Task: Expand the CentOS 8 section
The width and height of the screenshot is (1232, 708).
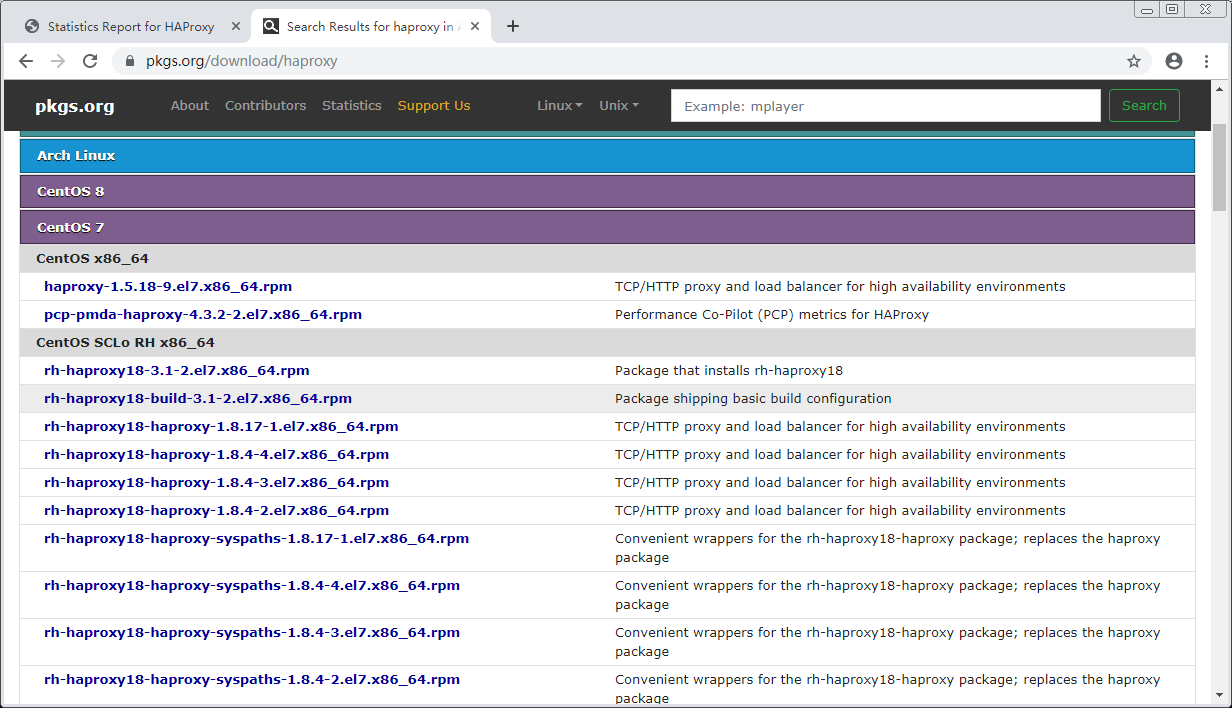Action: pyautogui.click(x=607, y=191)
